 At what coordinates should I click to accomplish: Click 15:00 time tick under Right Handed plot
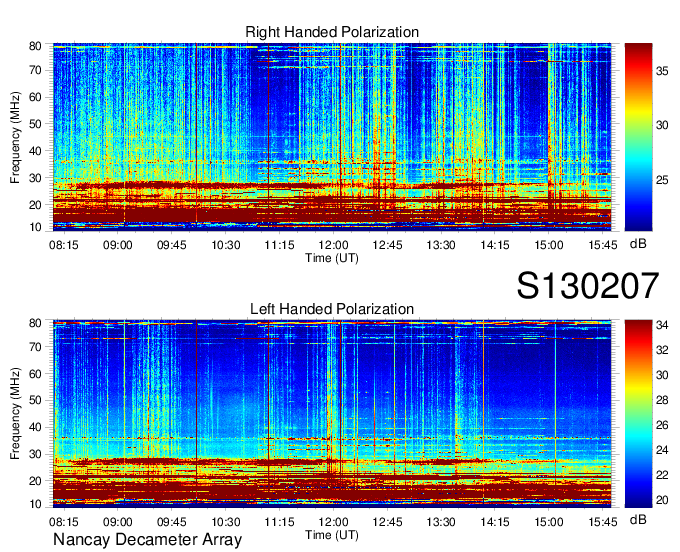point(549,245)
